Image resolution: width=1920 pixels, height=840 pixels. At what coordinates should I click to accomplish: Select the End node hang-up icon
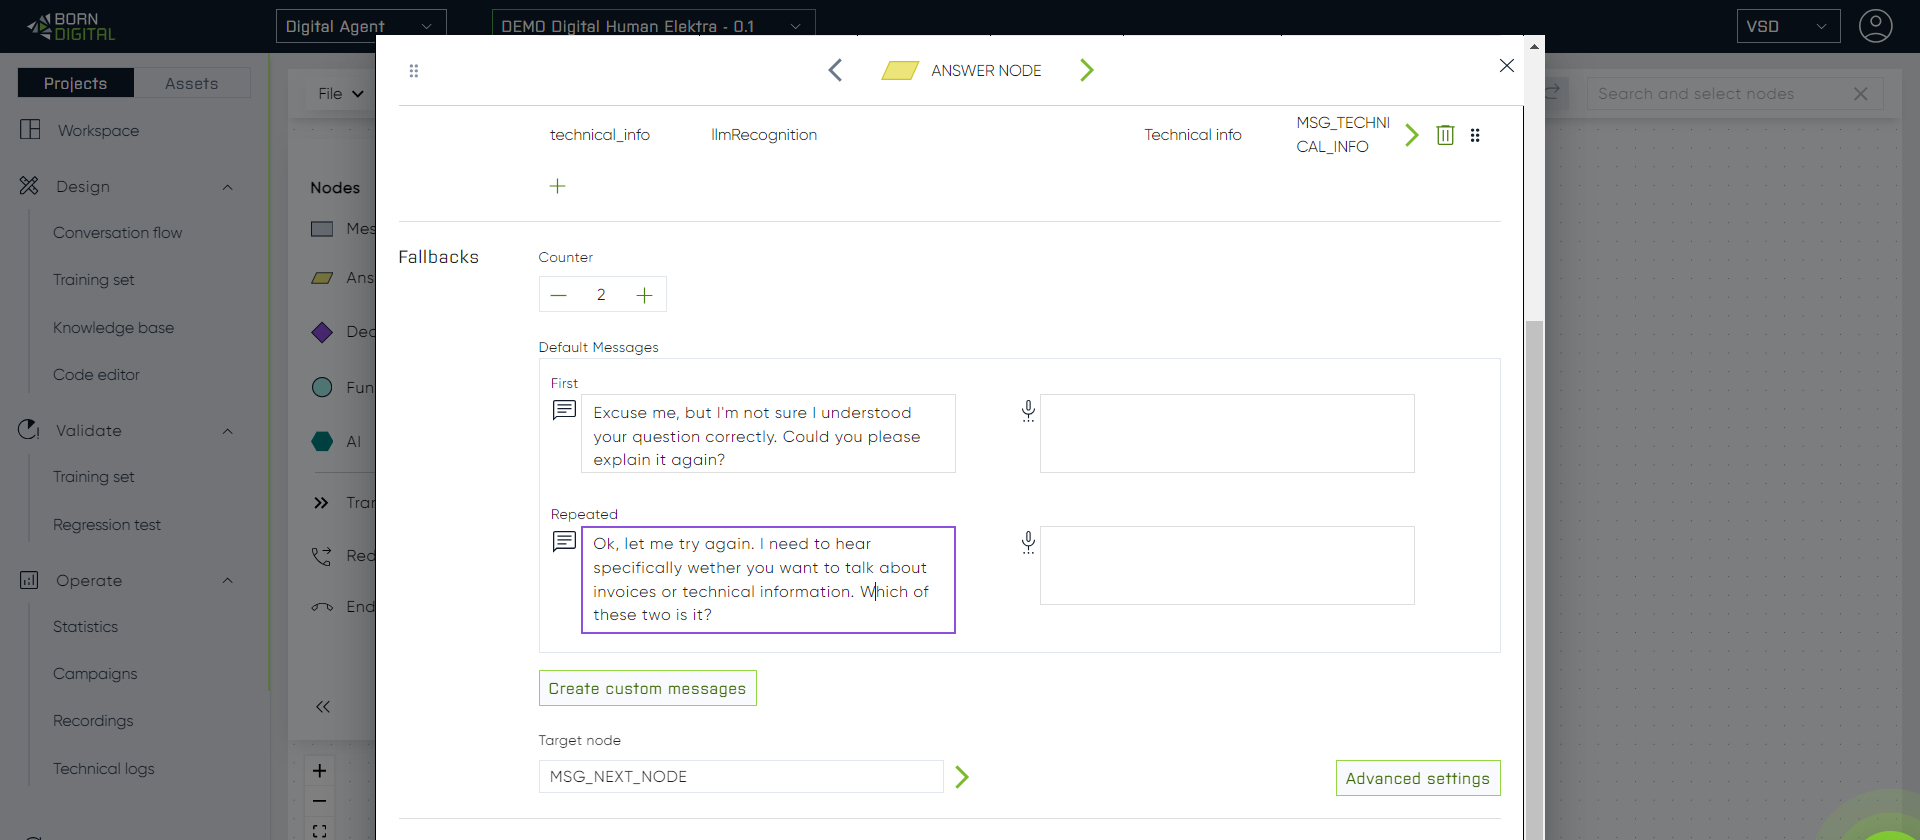coord(322,607)
